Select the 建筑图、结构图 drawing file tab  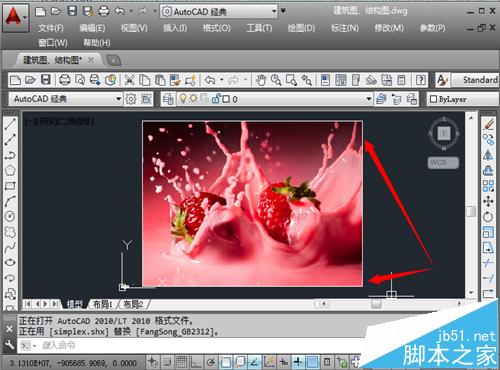pos(52,60)
